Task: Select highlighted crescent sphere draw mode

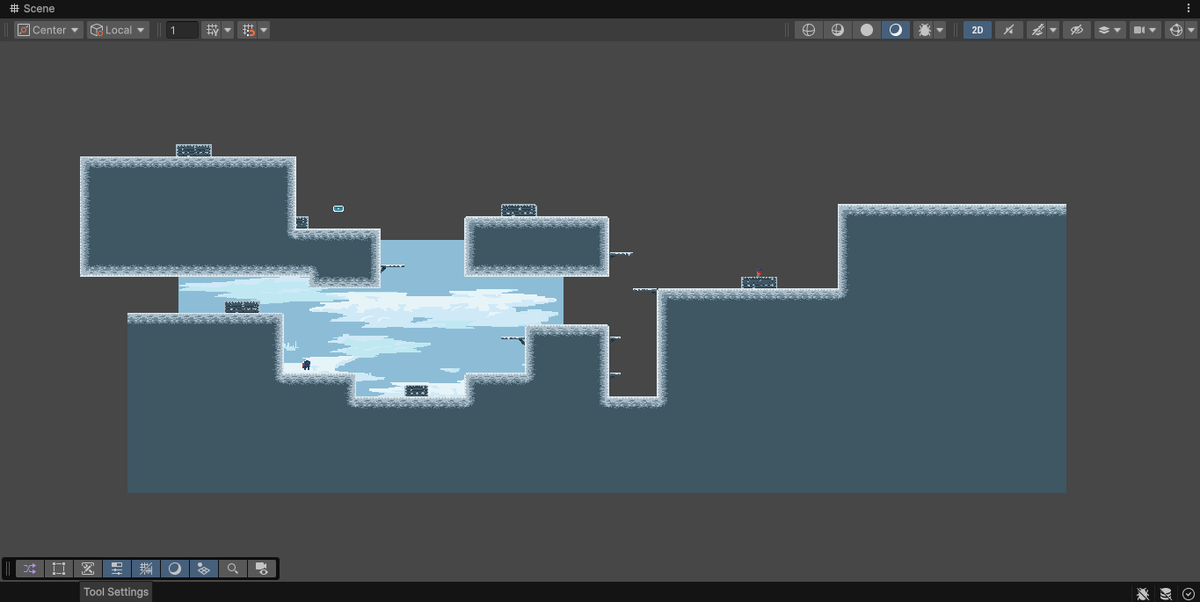Action: click(x=896, y=30)
